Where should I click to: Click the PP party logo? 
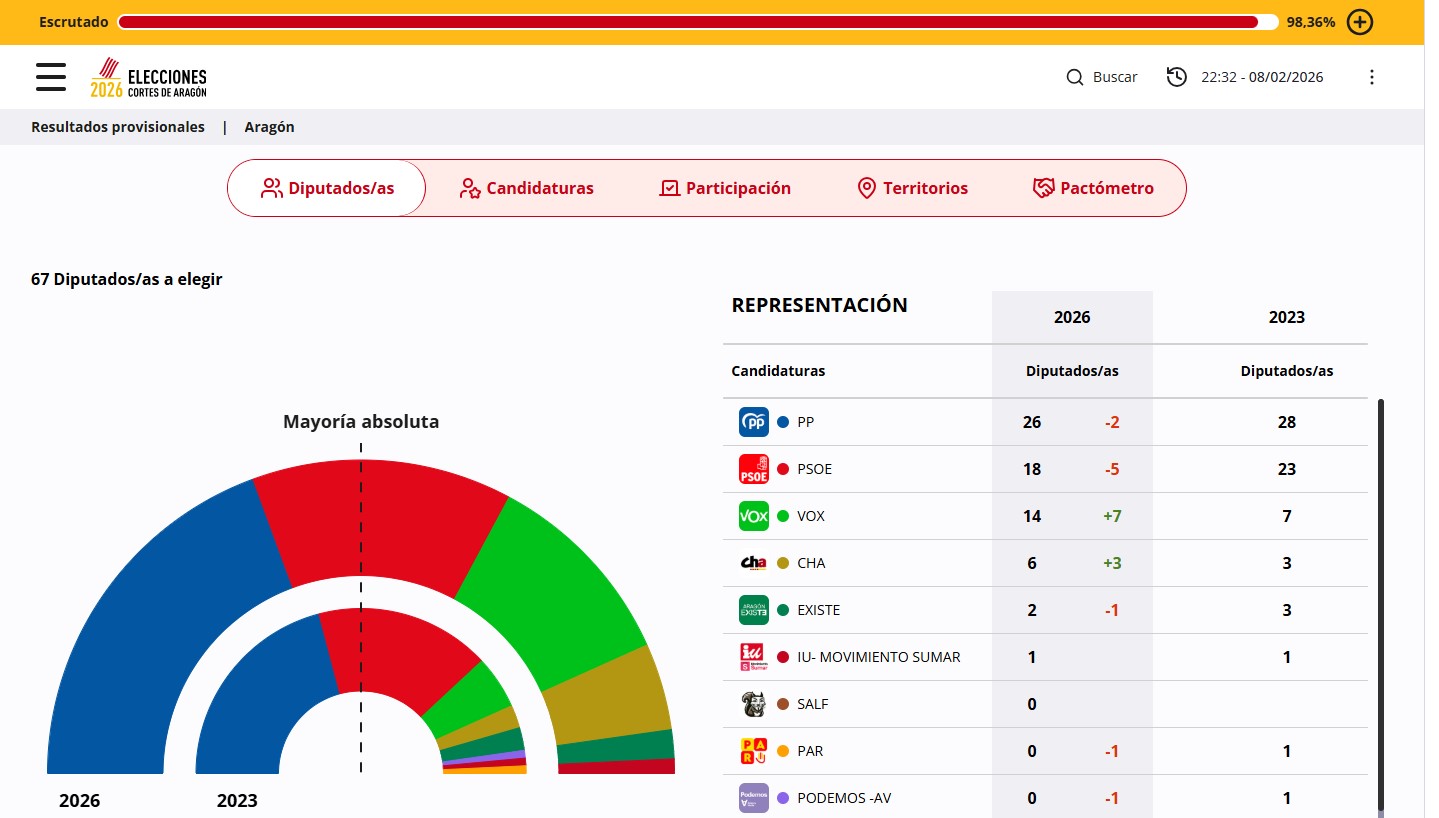pyautogui.click(x=753, y=422)
